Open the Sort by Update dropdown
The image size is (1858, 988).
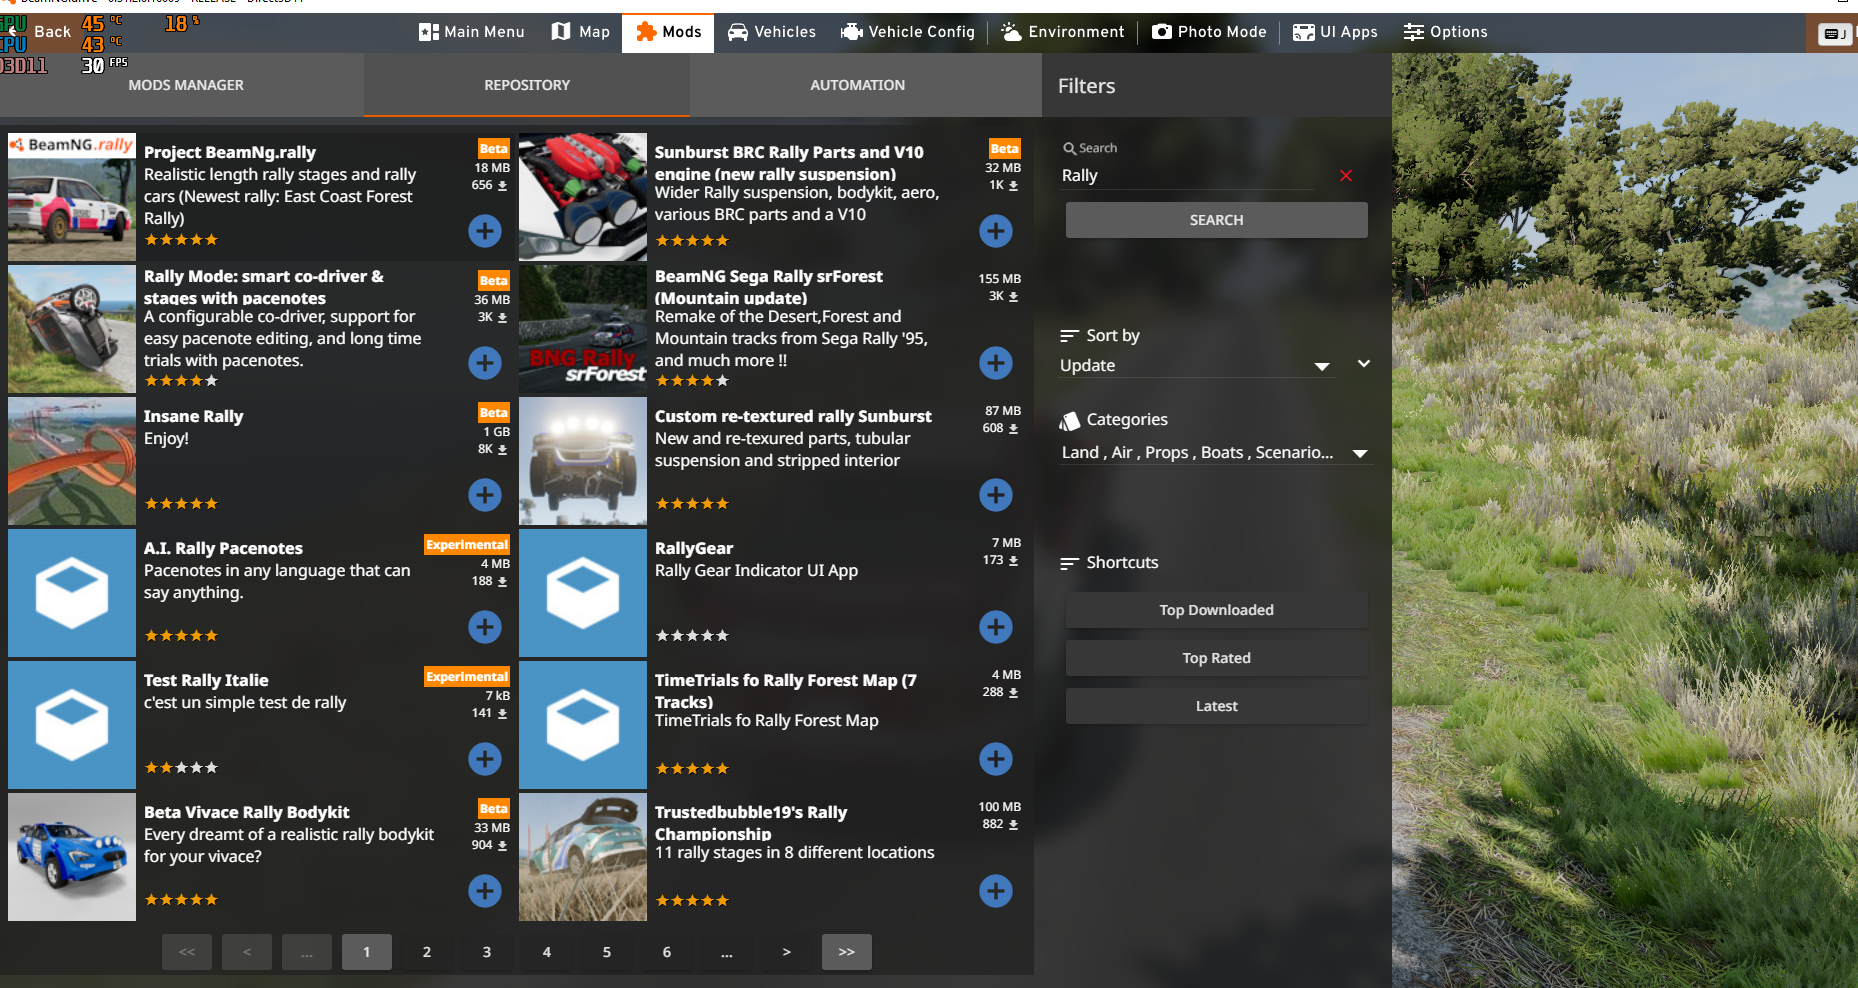pos(1196,366)
